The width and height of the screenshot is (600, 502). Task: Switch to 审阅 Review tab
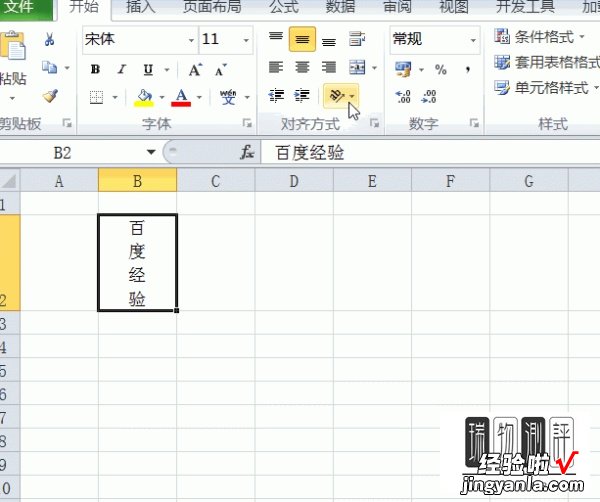[x=397, y=7]
